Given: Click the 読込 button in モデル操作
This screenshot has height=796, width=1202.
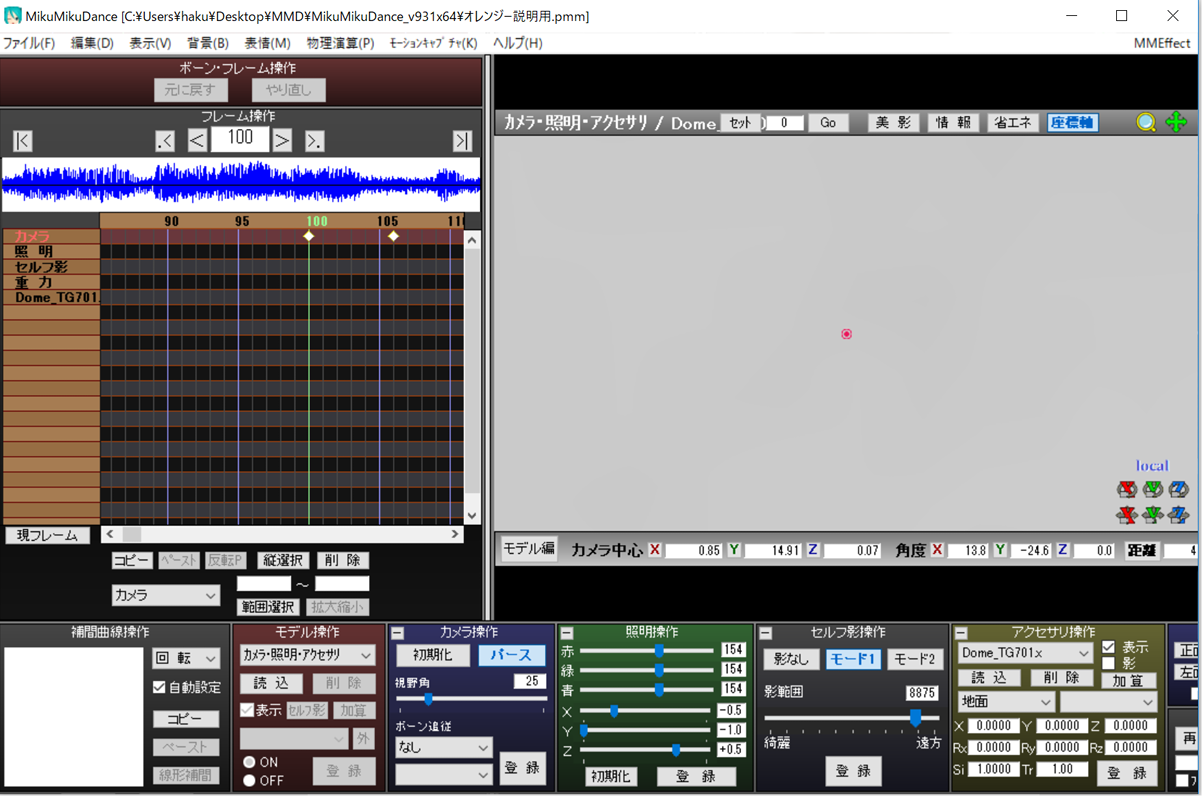Looking at the screenshot, I should 271,684.
